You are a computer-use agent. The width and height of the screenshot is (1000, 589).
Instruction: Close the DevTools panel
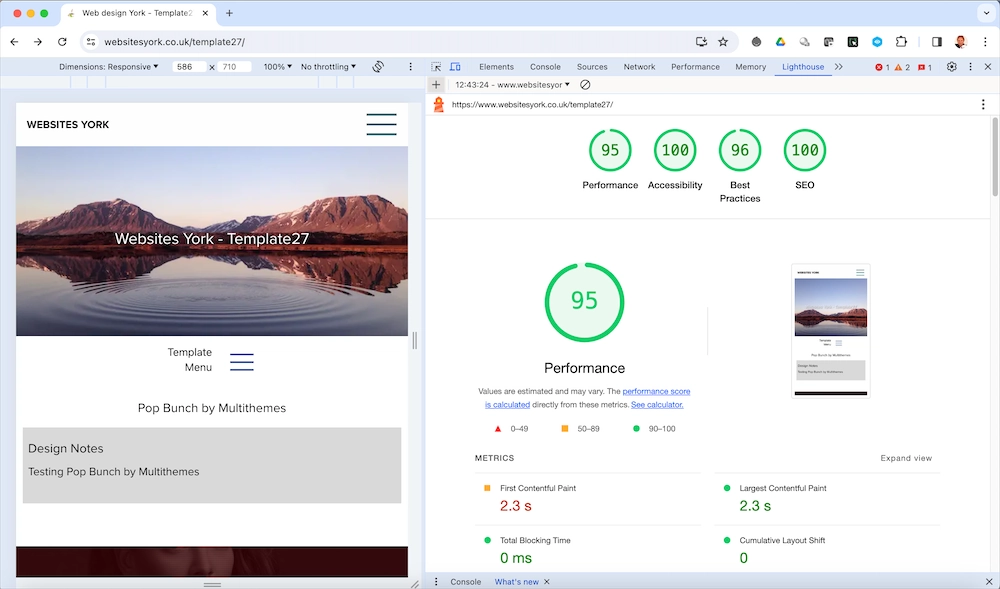pos(988,67)
